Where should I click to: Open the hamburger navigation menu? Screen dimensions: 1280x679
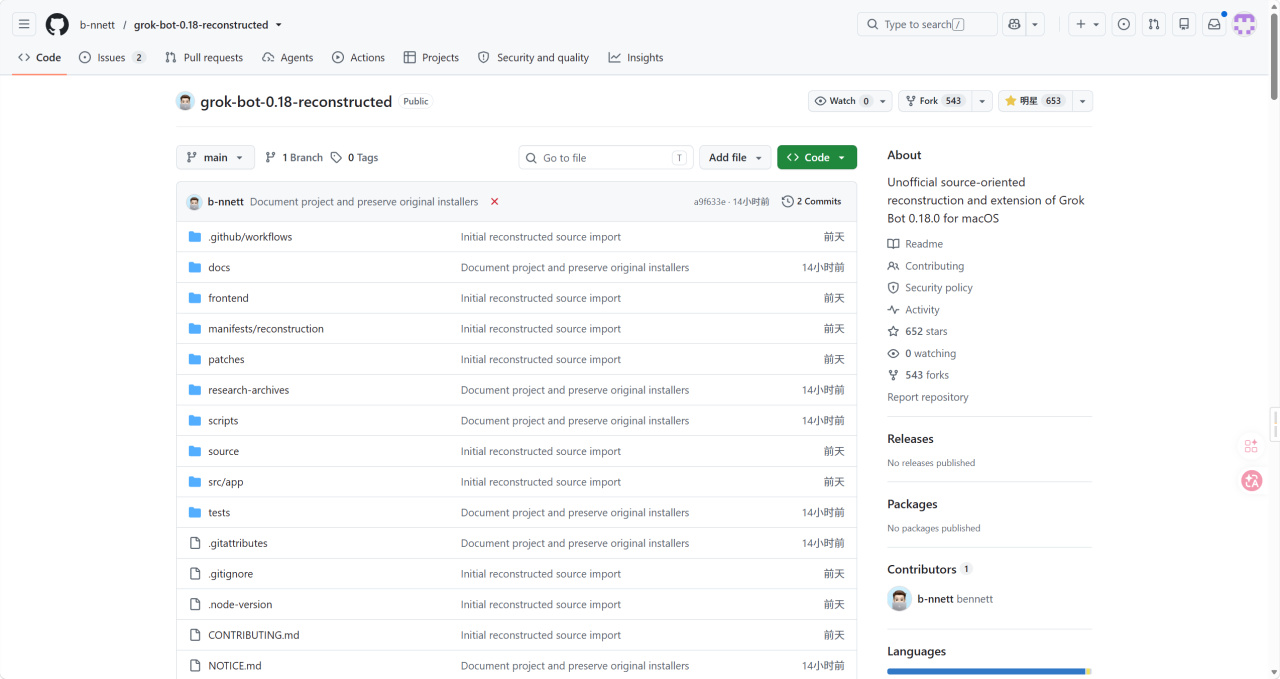pyautogui.click(x=24, y=24)
